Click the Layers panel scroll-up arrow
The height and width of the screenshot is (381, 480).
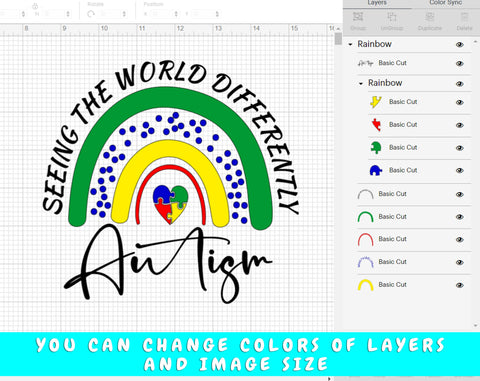pos(475,42)
